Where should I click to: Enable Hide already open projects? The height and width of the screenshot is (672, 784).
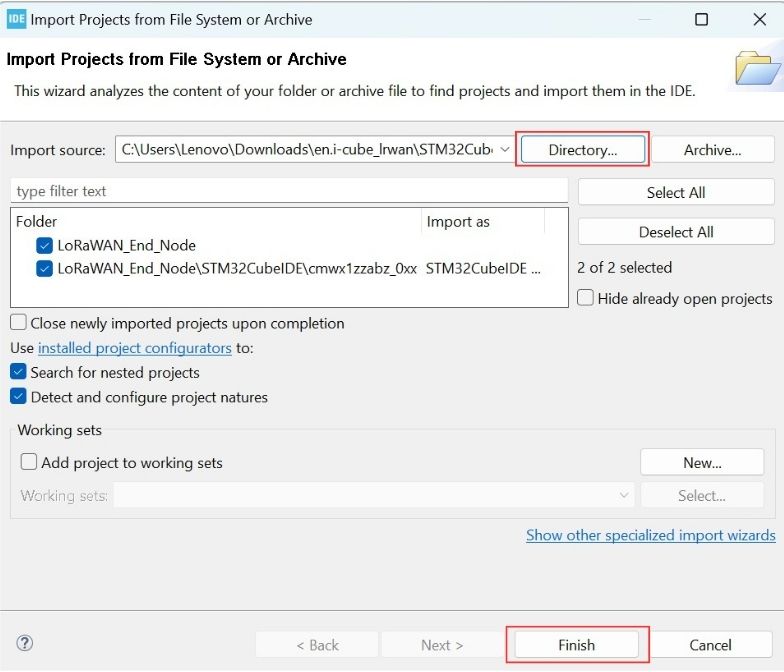point(586,298)
